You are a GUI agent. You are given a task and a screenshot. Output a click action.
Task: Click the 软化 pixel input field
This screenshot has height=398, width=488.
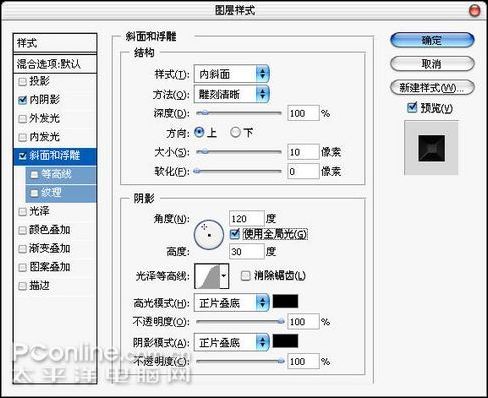303,171
